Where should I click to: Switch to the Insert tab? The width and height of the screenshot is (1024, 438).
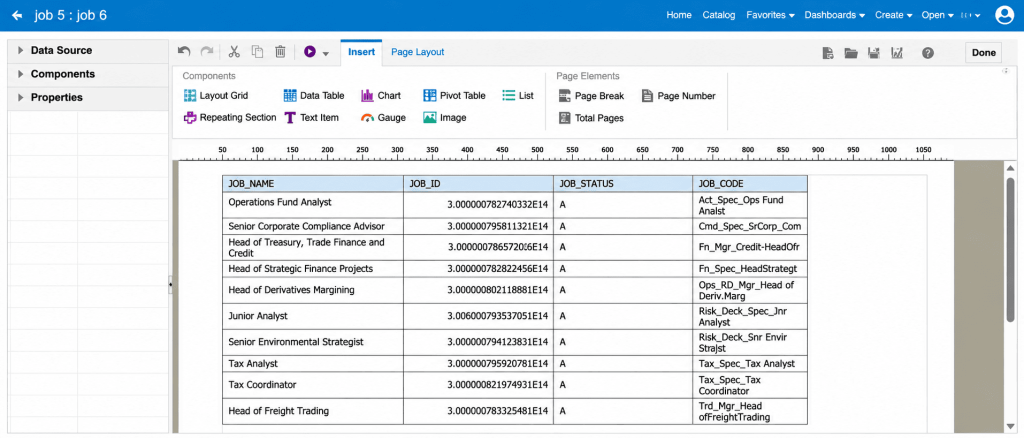click(x=361, y=52)
